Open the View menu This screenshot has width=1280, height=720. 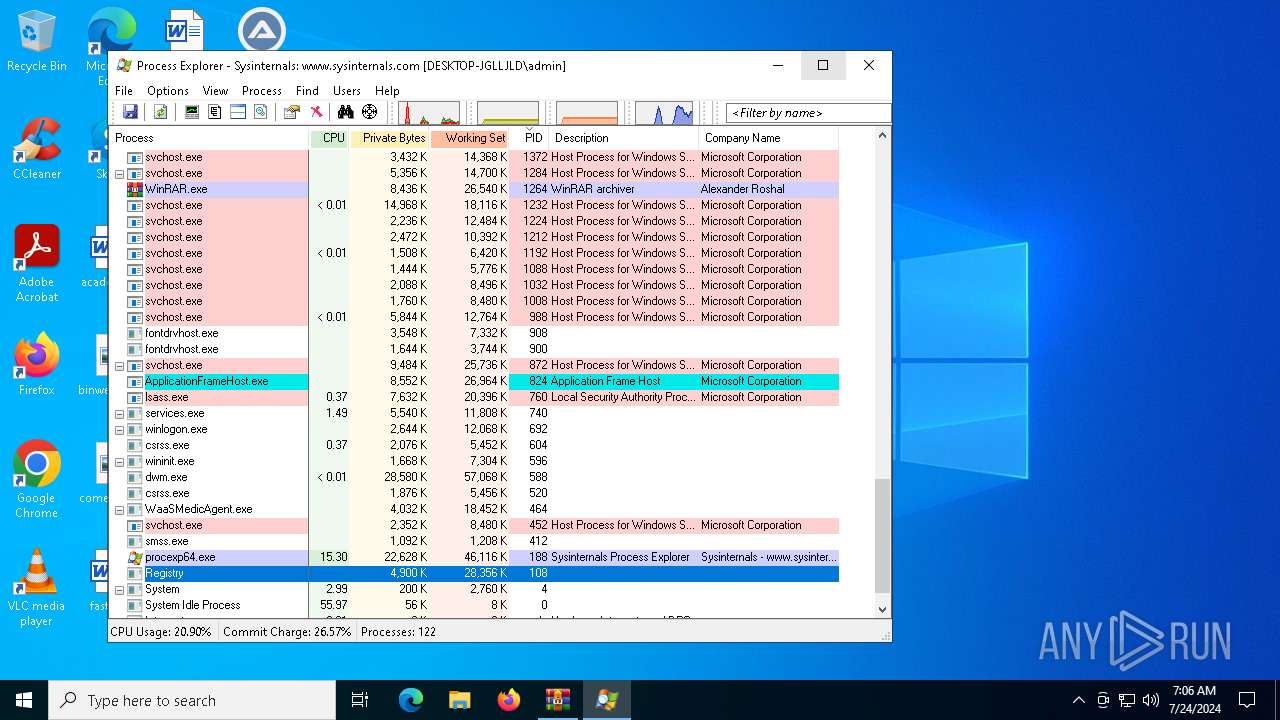click(x=216, y=90)
